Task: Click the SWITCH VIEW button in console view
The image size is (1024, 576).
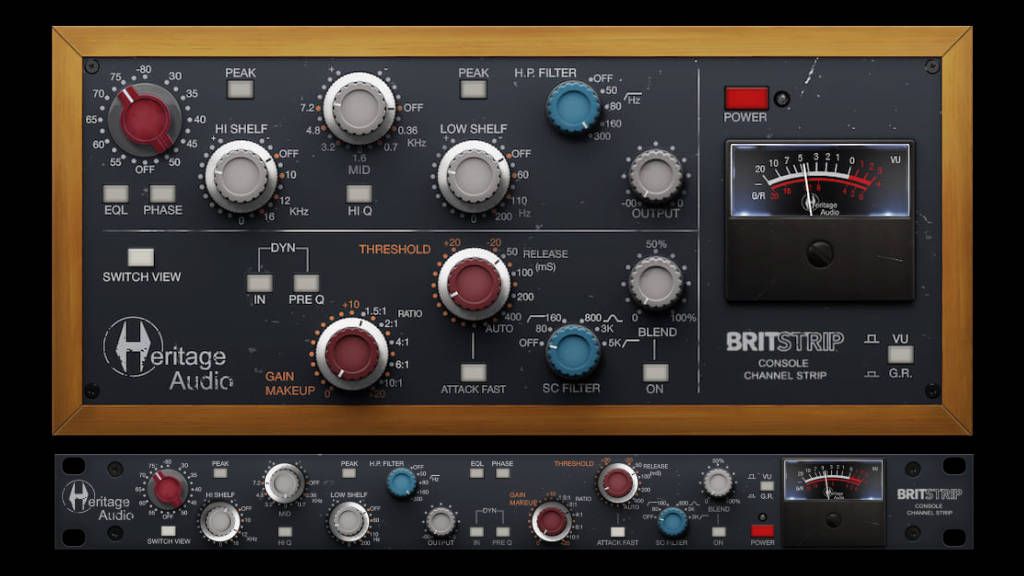Action: click(140, 257)
